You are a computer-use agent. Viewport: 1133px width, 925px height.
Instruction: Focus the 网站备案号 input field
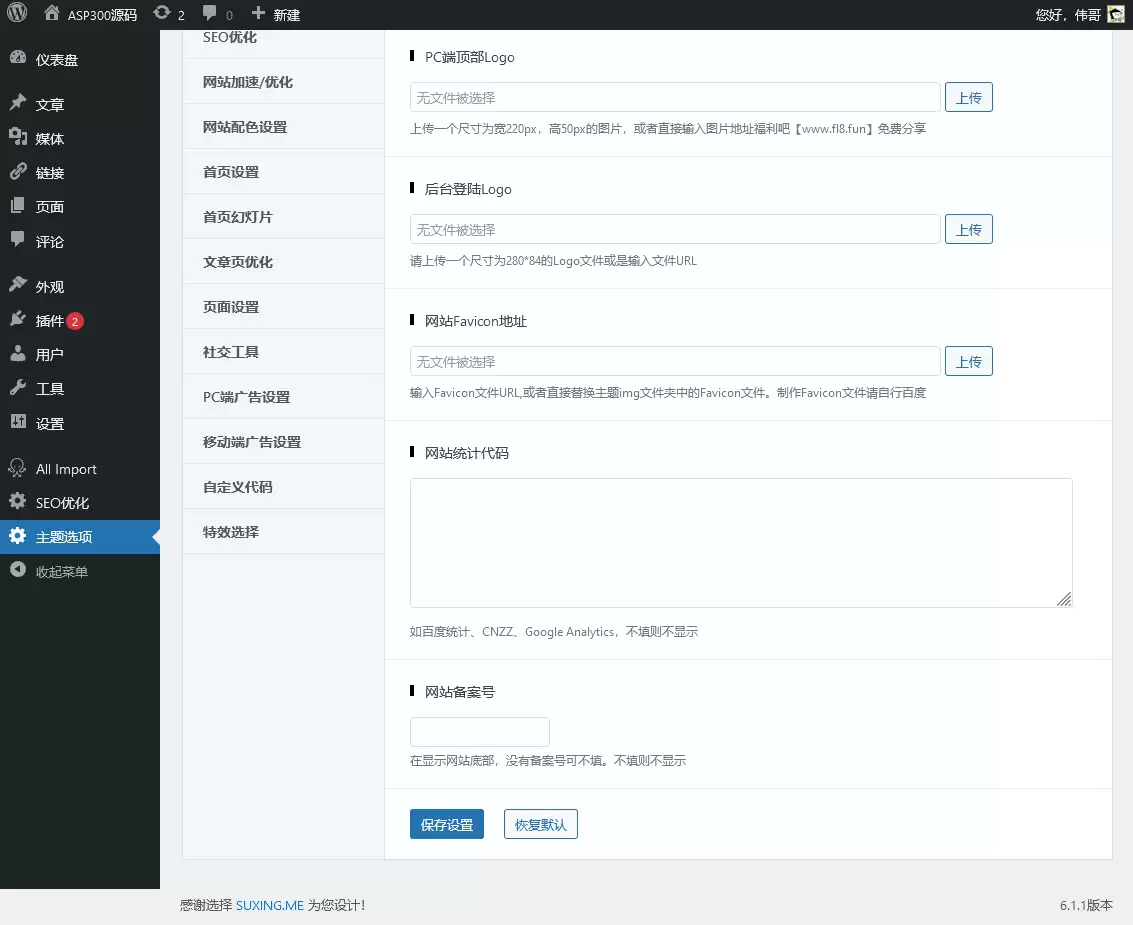click(x=480, y=732)
